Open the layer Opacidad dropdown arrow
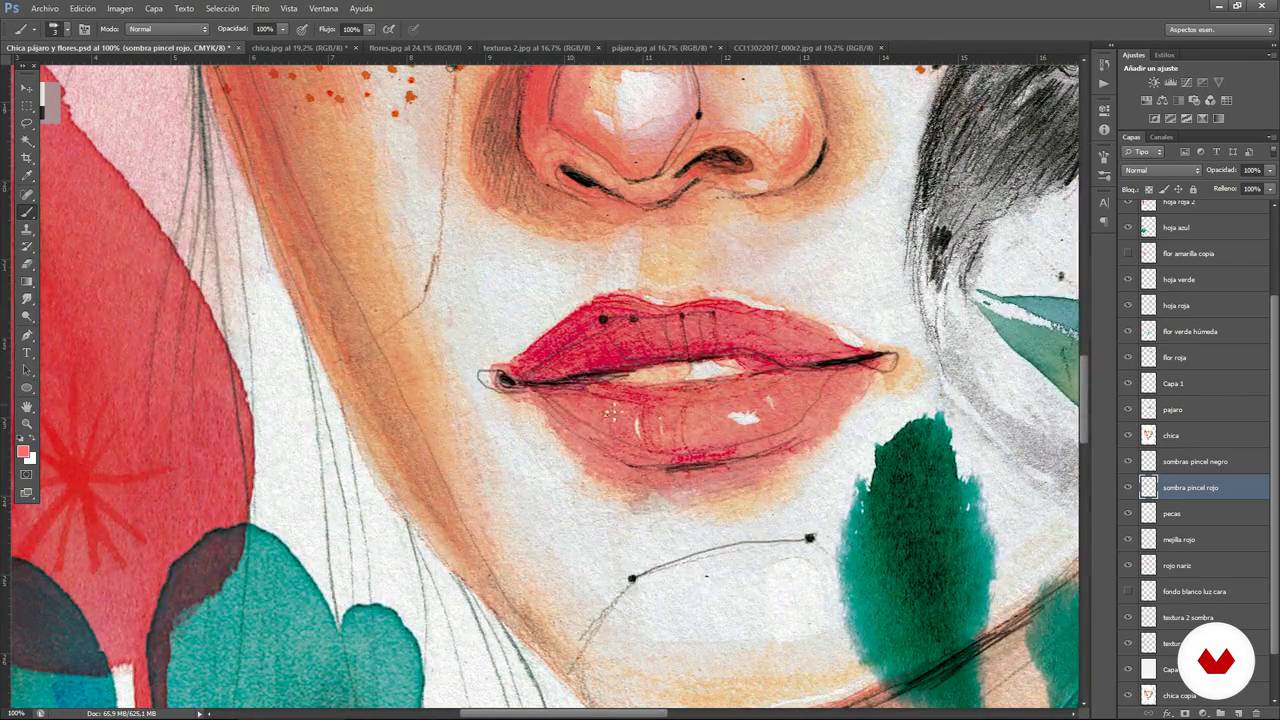Screen dimensions: 1280x720 click(1270, 170)
